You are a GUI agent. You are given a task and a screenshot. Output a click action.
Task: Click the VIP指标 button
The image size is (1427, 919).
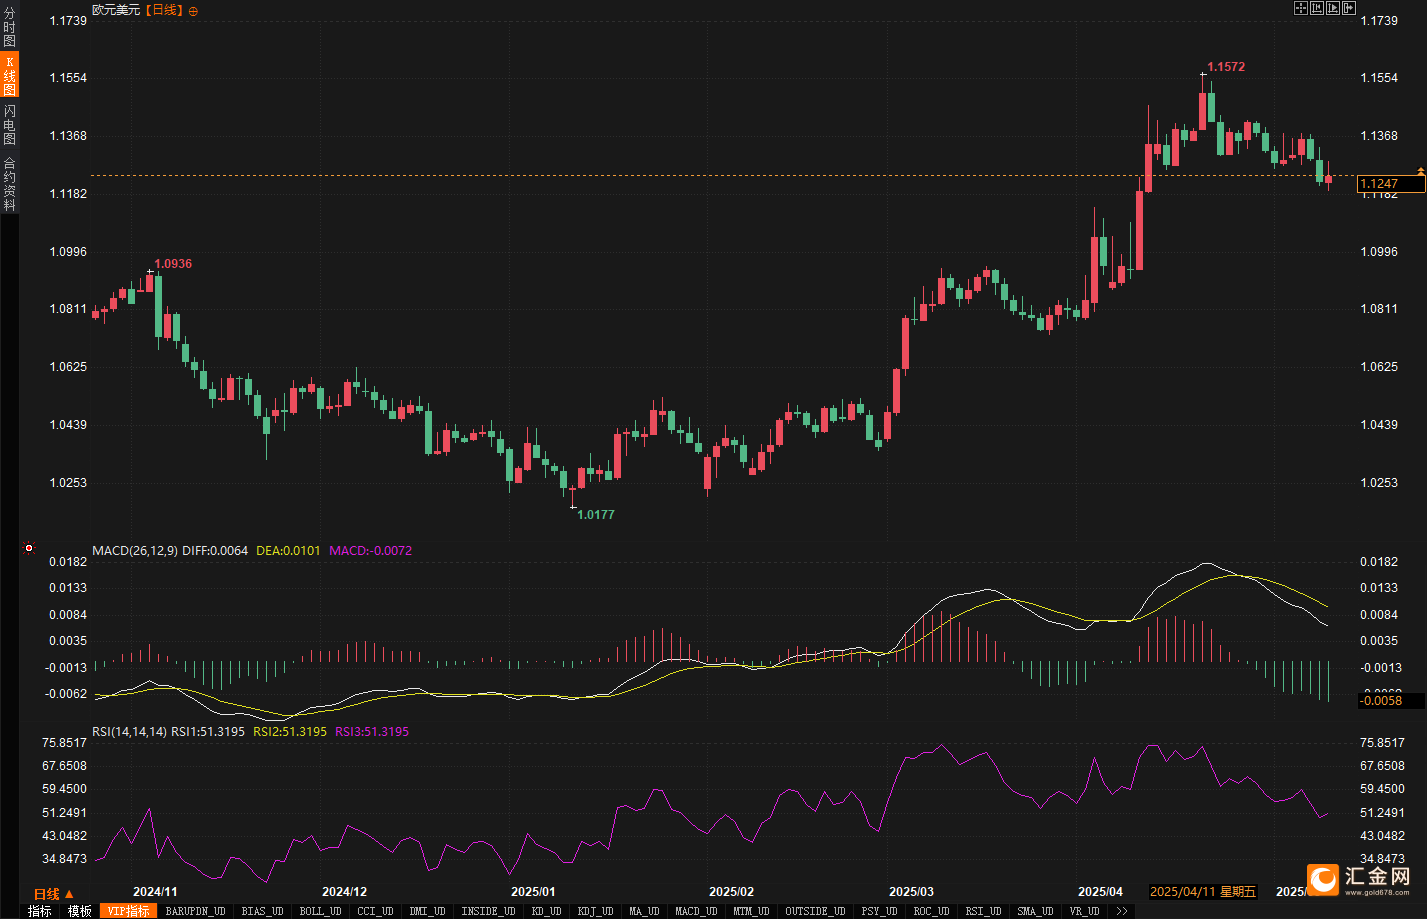[x=129, y=911]
